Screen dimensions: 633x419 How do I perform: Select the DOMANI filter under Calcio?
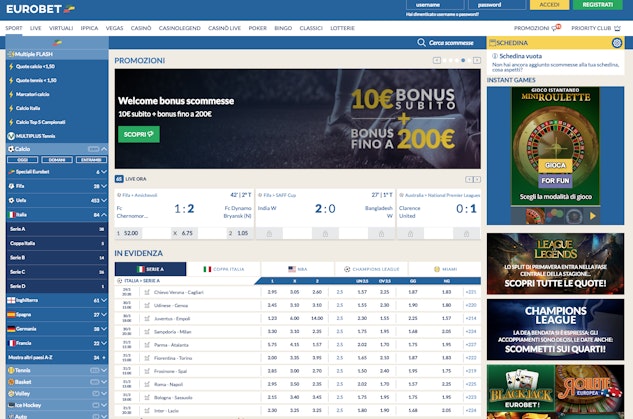point(57,160)
